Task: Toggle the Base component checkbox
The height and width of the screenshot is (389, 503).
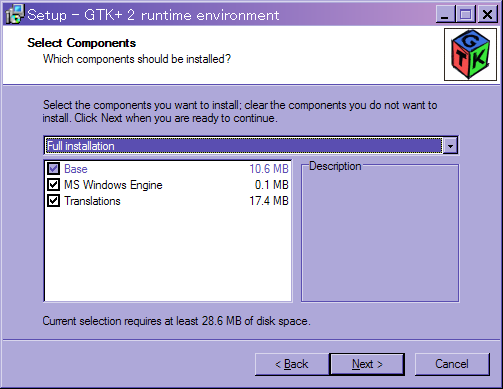Action: pos(53,169)
